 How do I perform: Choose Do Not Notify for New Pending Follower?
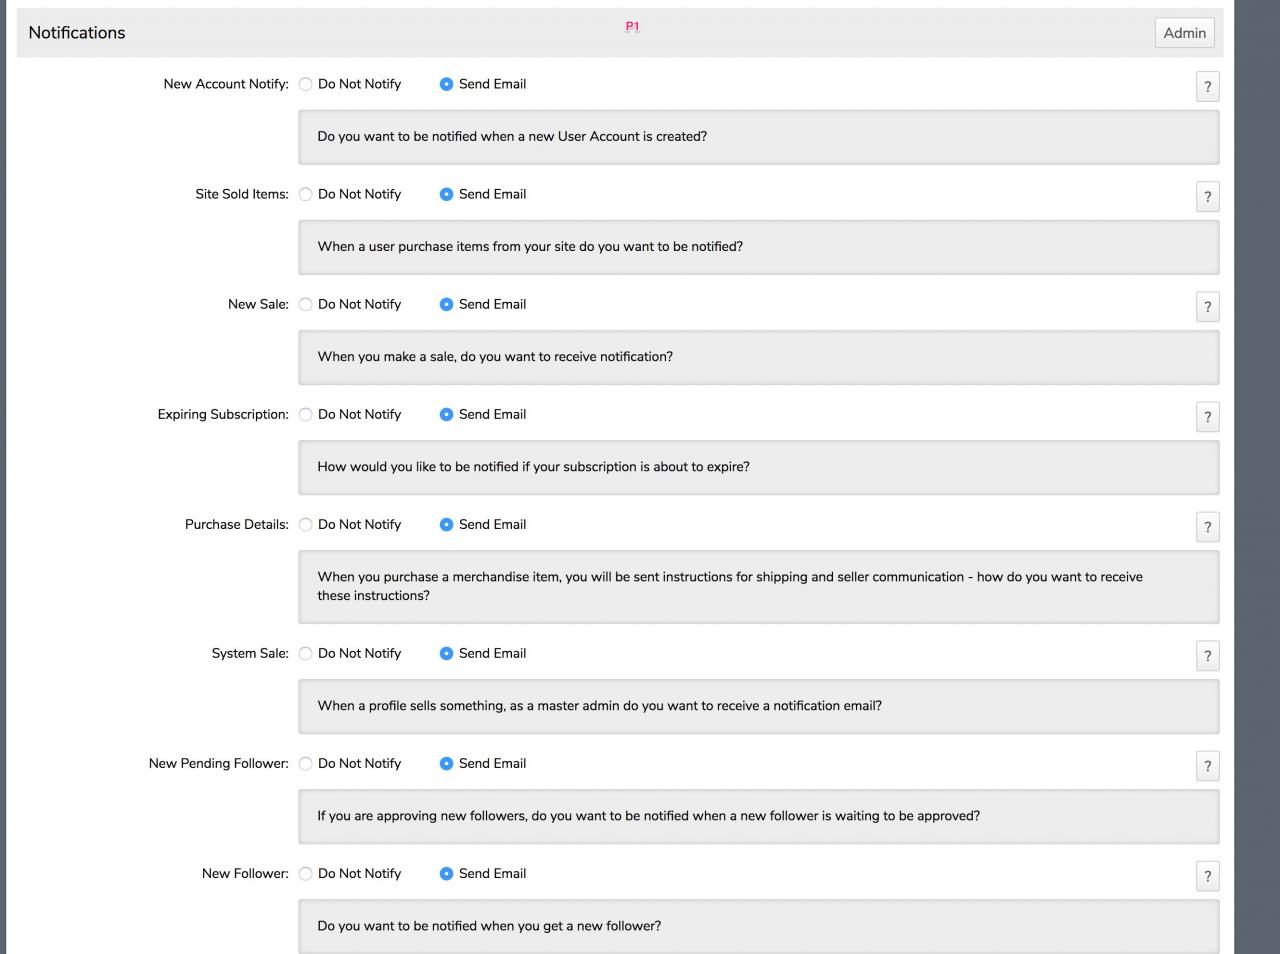[306, 763]
